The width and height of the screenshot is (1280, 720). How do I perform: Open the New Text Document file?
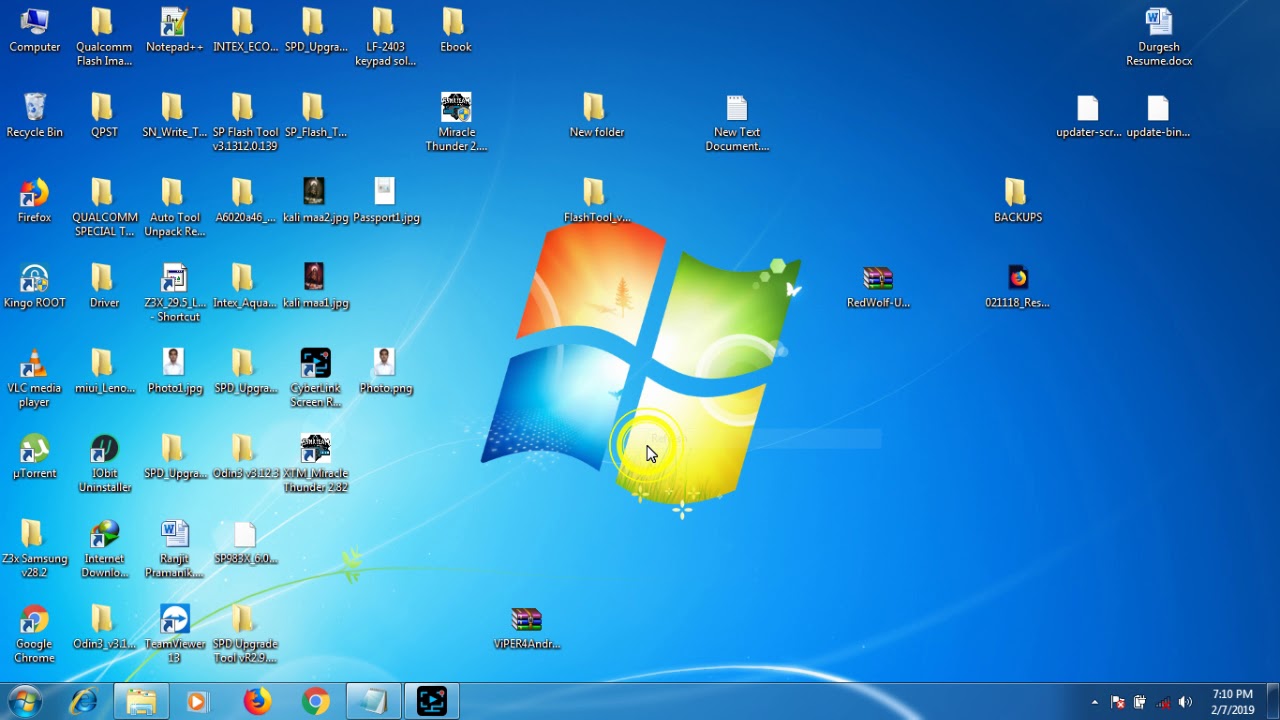coord(737,122)
